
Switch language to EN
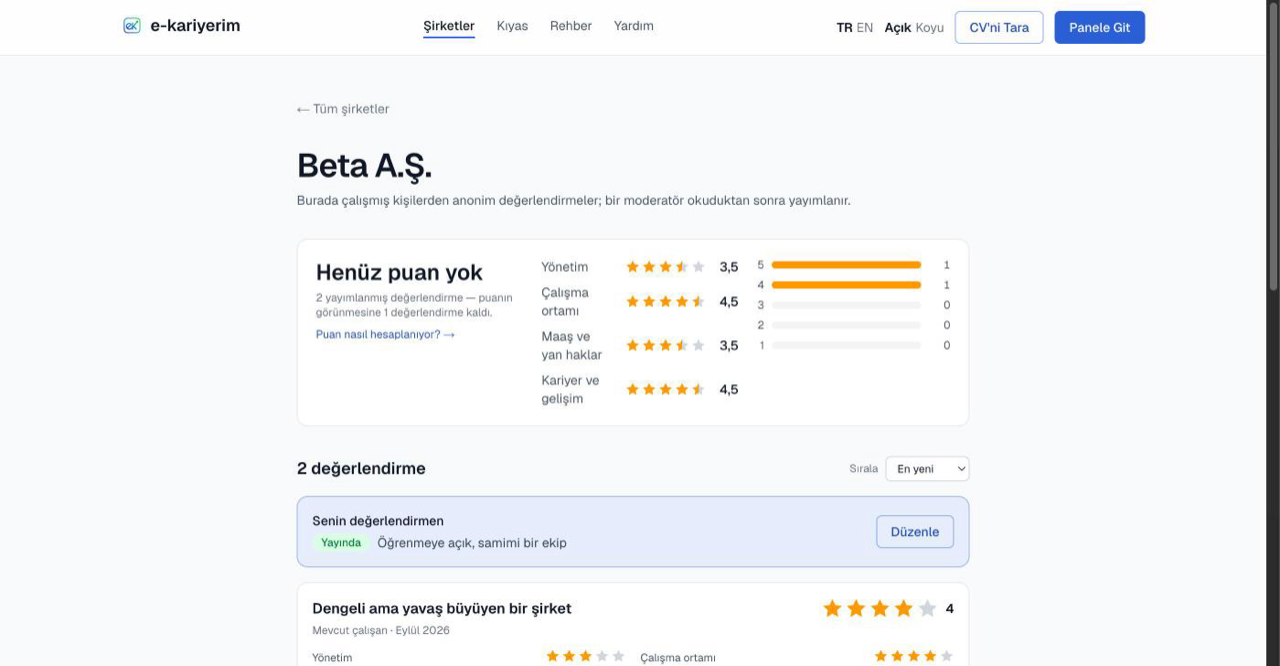pos(865,27)
